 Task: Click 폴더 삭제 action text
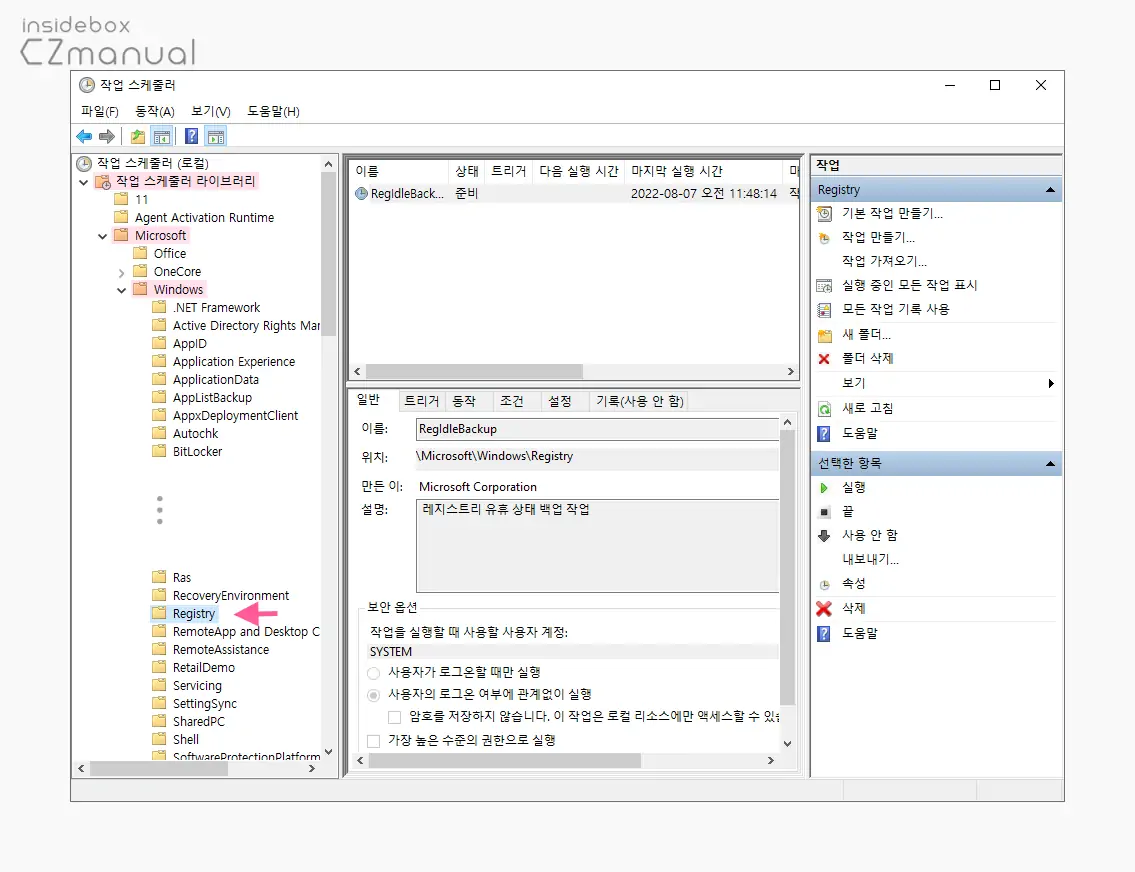coord(867,358)
